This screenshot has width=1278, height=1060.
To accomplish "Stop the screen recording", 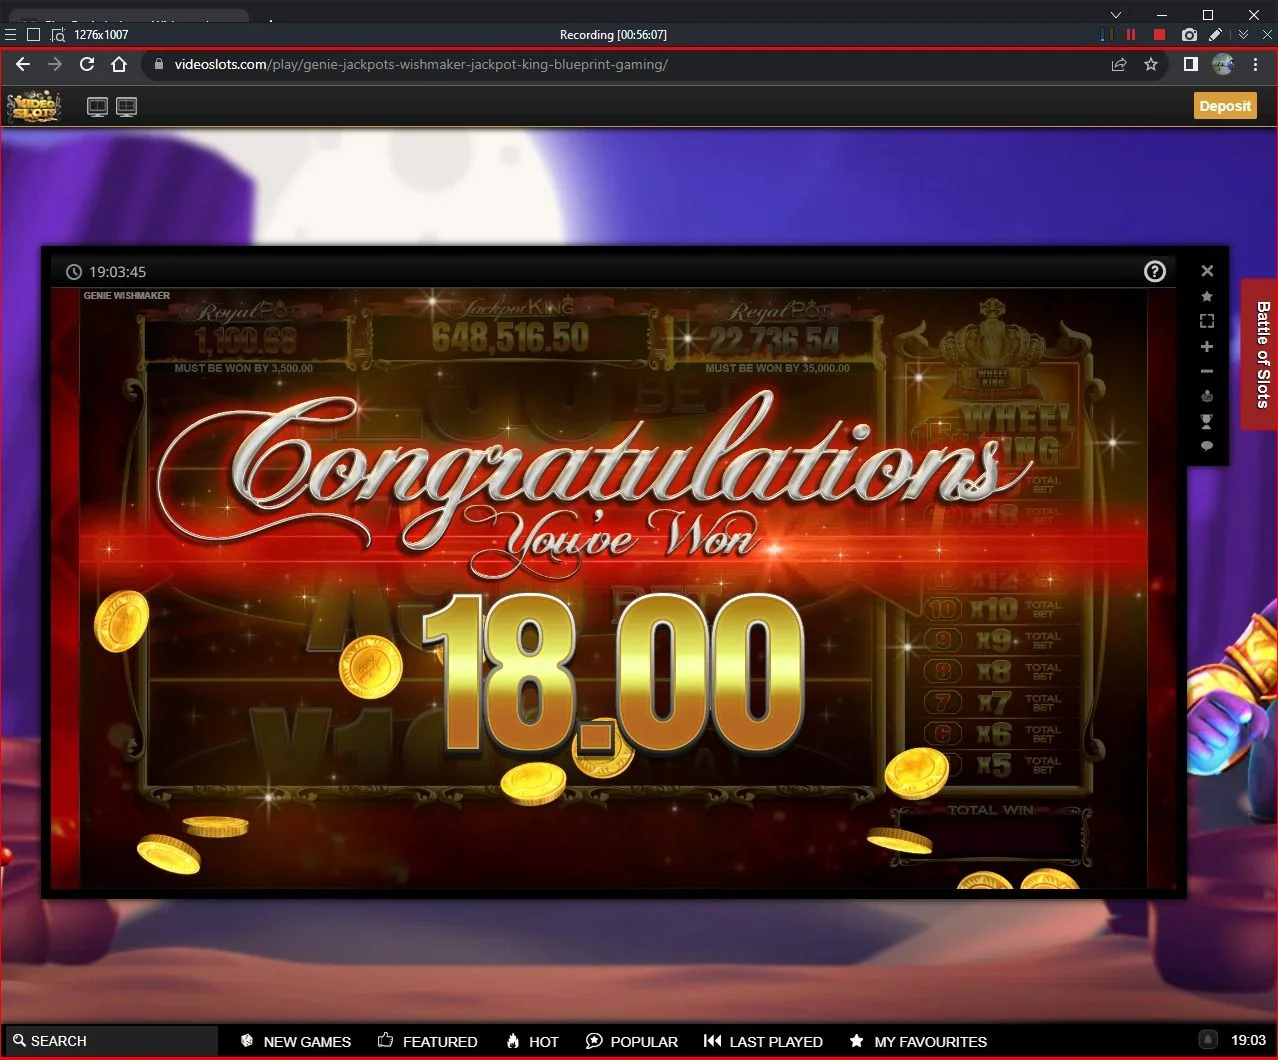I will click(x=1159, y=34).
